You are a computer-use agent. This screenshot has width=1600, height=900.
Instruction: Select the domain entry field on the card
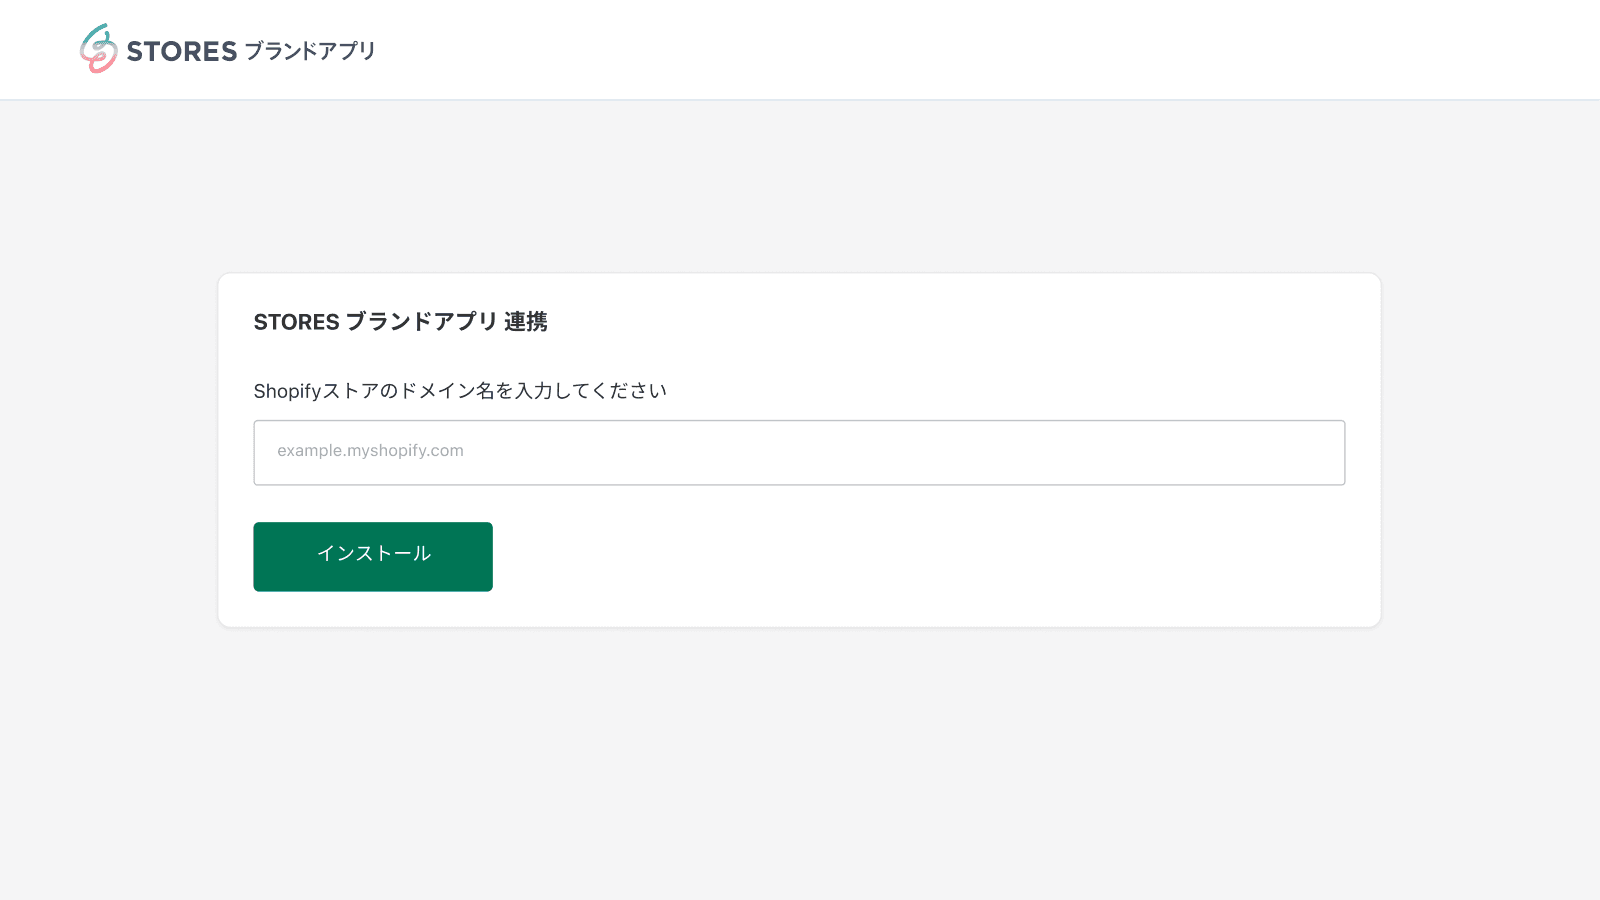800,452
